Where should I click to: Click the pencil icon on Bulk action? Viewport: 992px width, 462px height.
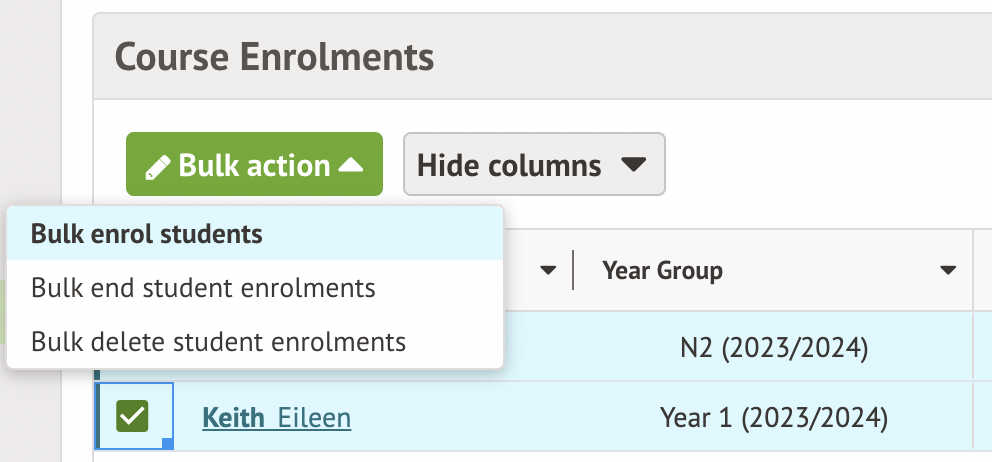tap(158, 166)
